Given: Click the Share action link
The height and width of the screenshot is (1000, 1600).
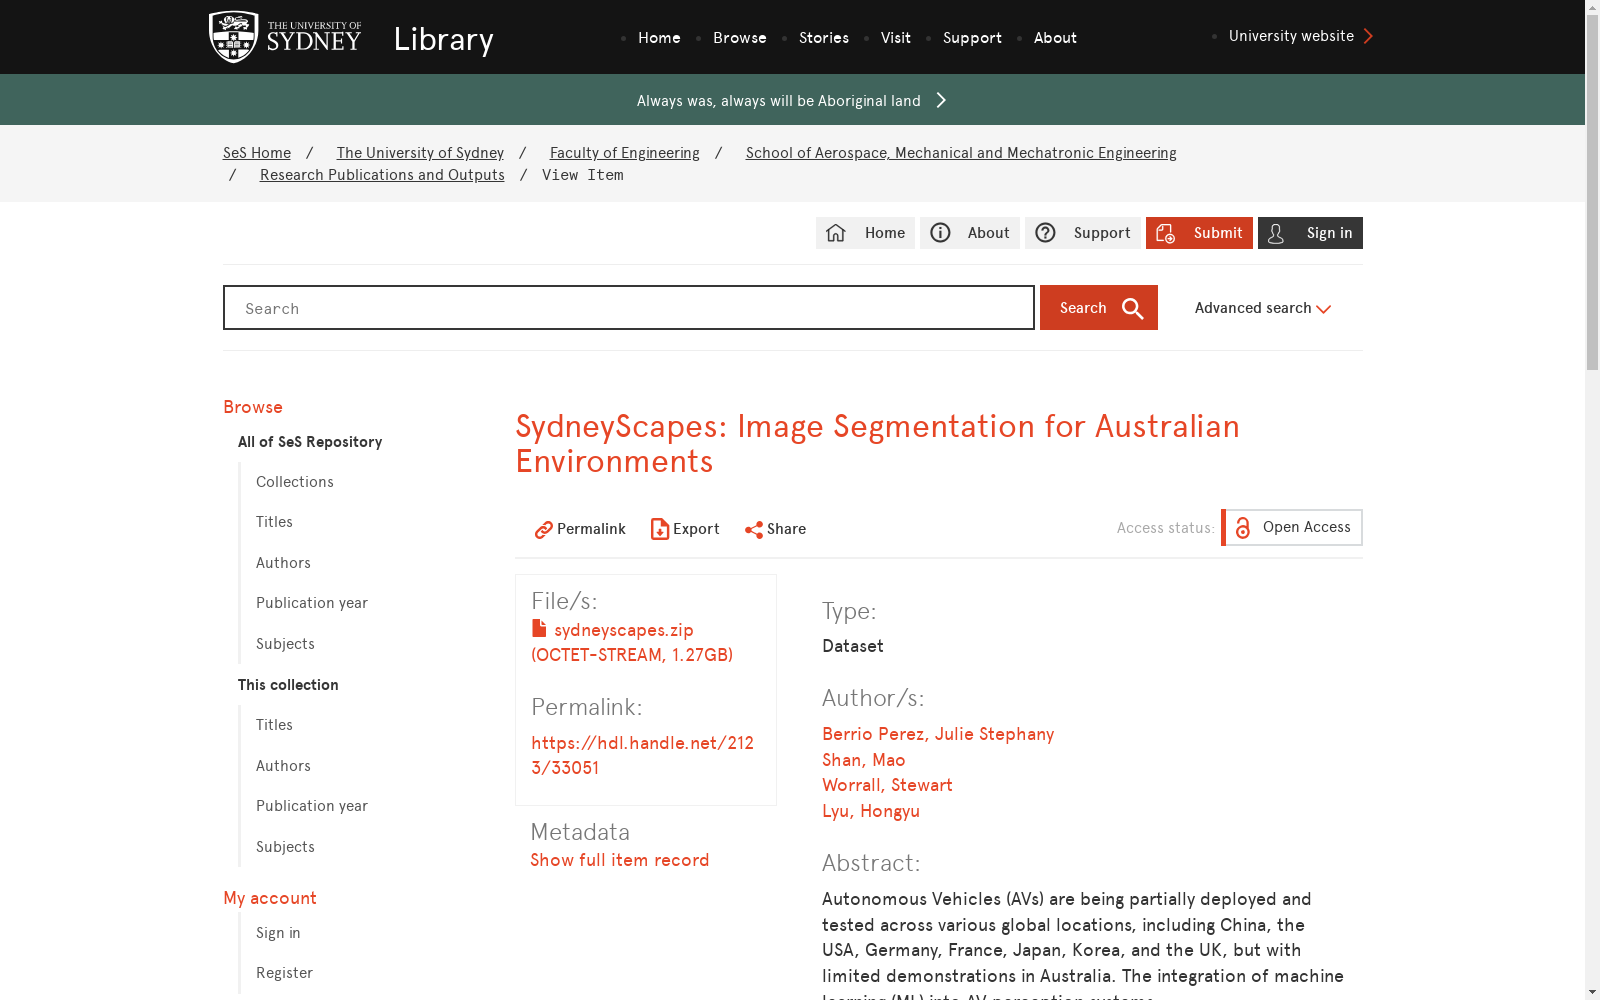Looking at the screenshot, I should (x=775, y=529).
